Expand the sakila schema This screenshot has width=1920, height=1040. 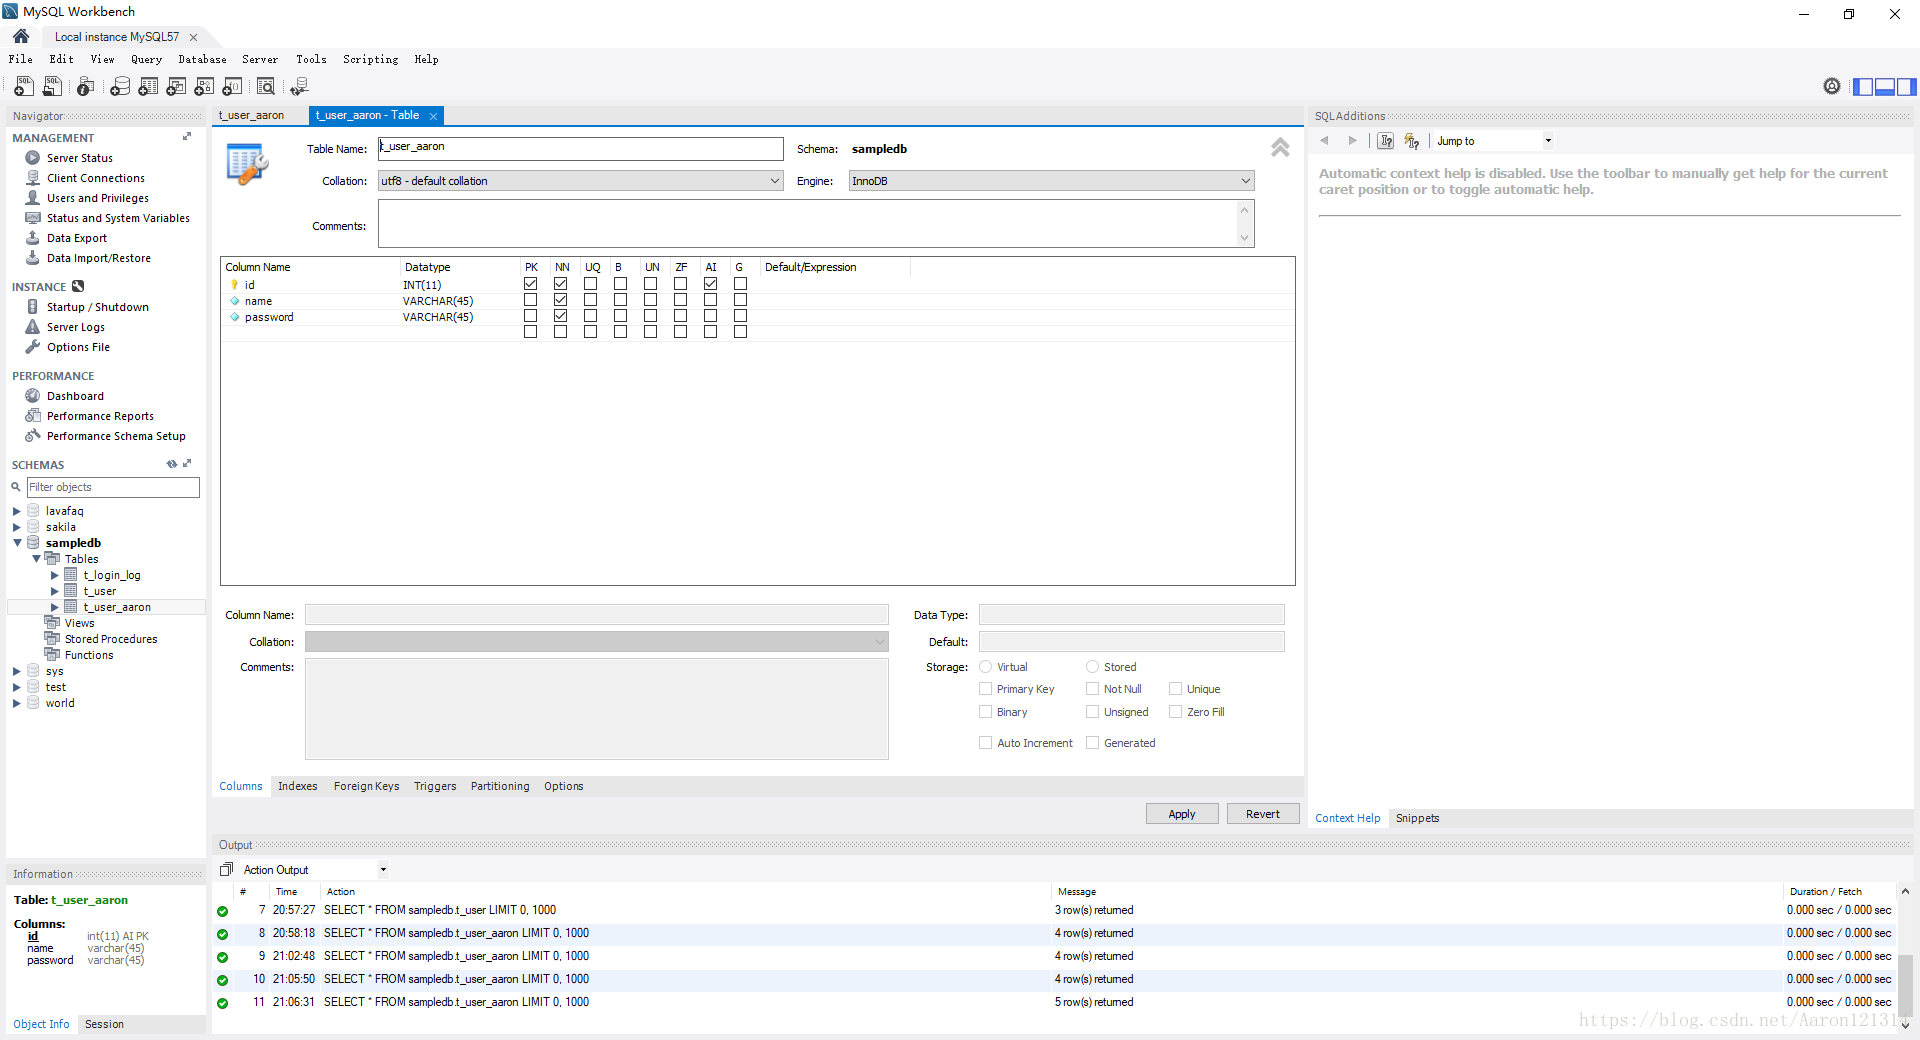[16, 527]
